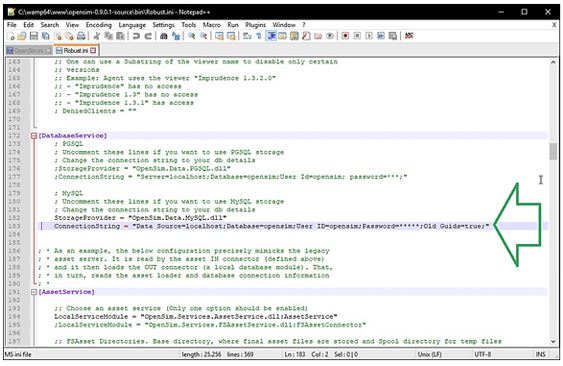Click the vertical scrollbar up arrow
Screen dimensions: 563x366
(553, 62)
